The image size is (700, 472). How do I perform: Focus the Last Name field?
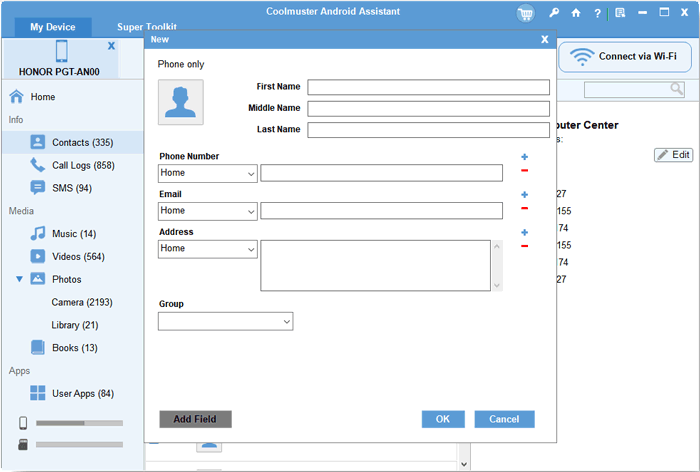428,130
